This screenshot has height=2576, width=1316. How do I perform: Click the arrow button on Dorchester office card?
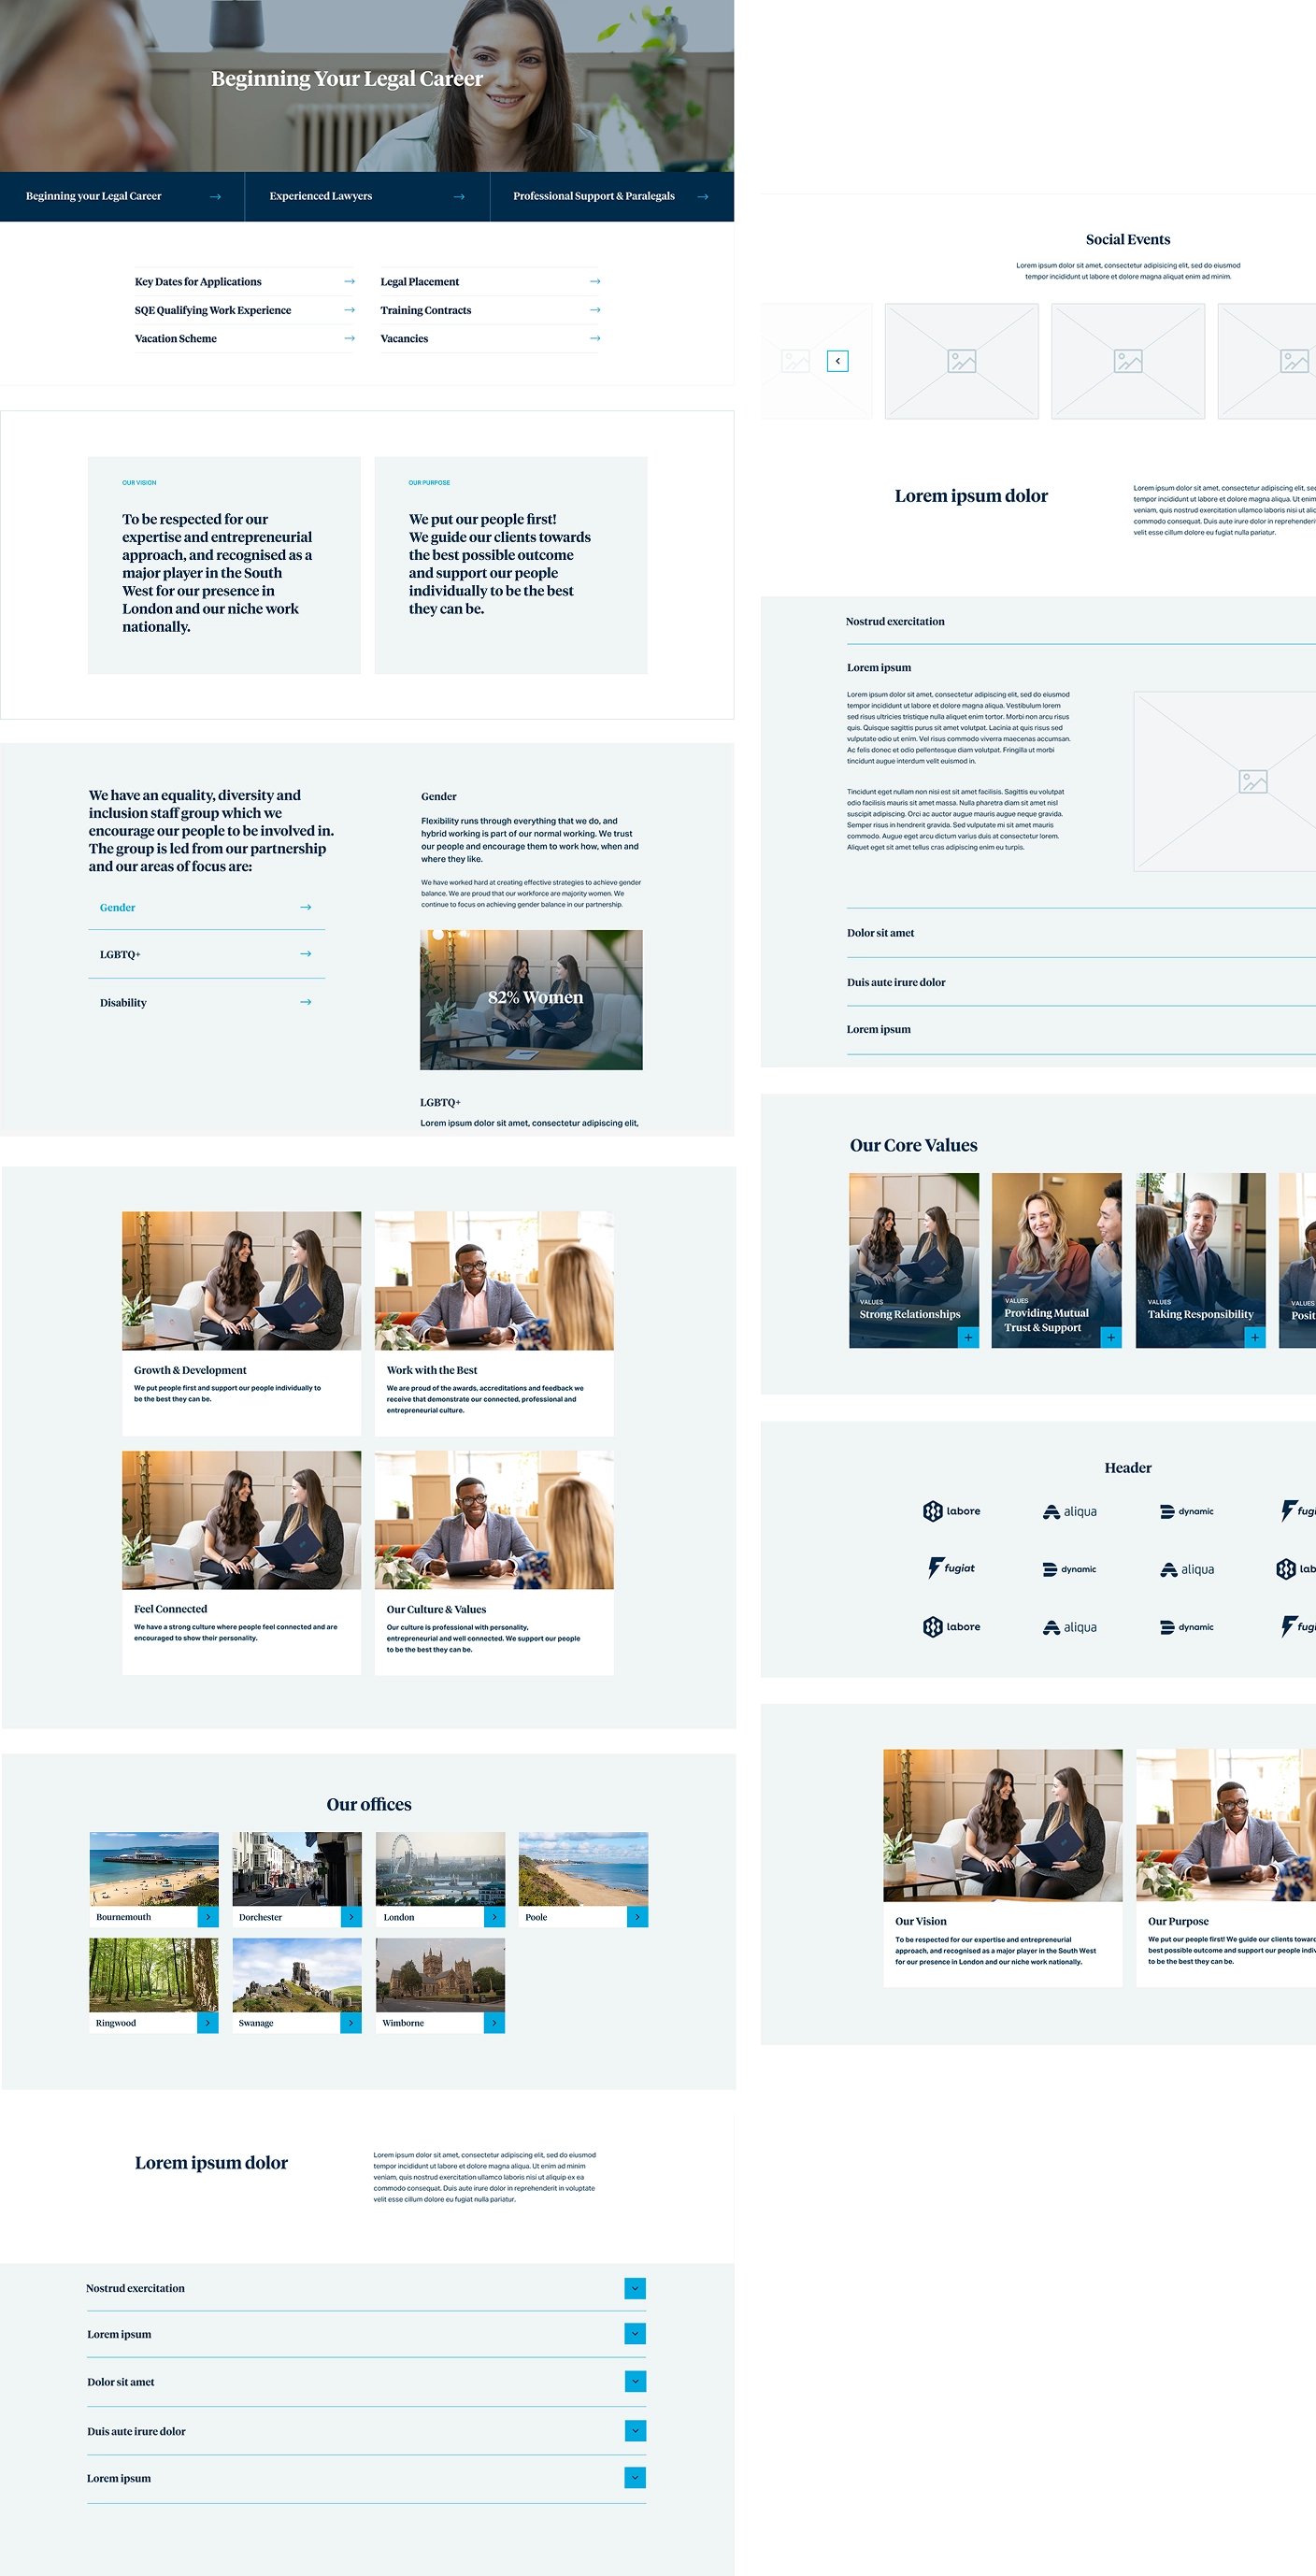[351, 1916]
